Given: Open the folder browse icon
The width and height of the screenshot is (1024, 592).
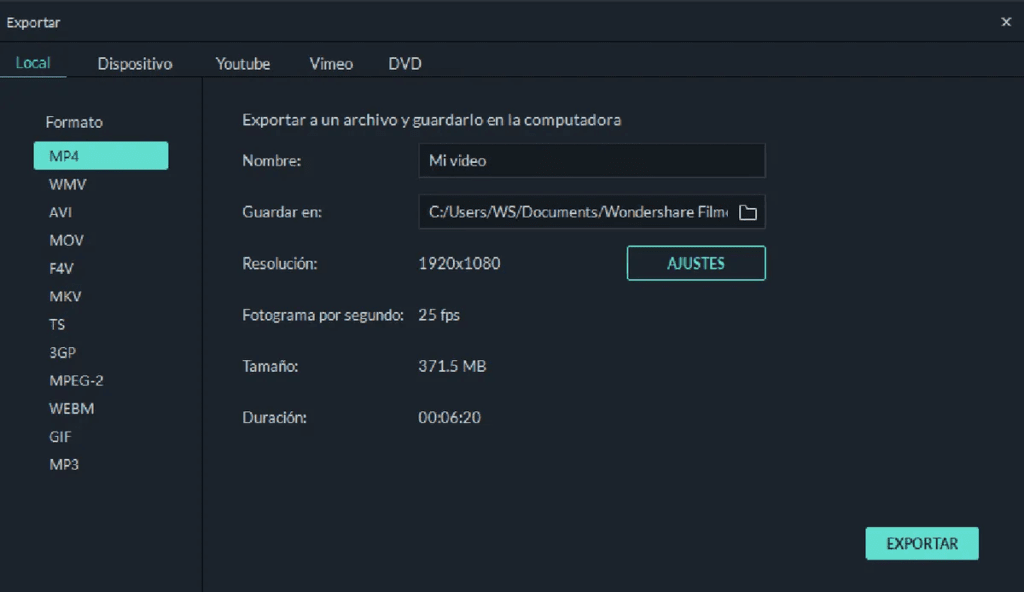Looking at the screenshot, I should click(748, 212).
